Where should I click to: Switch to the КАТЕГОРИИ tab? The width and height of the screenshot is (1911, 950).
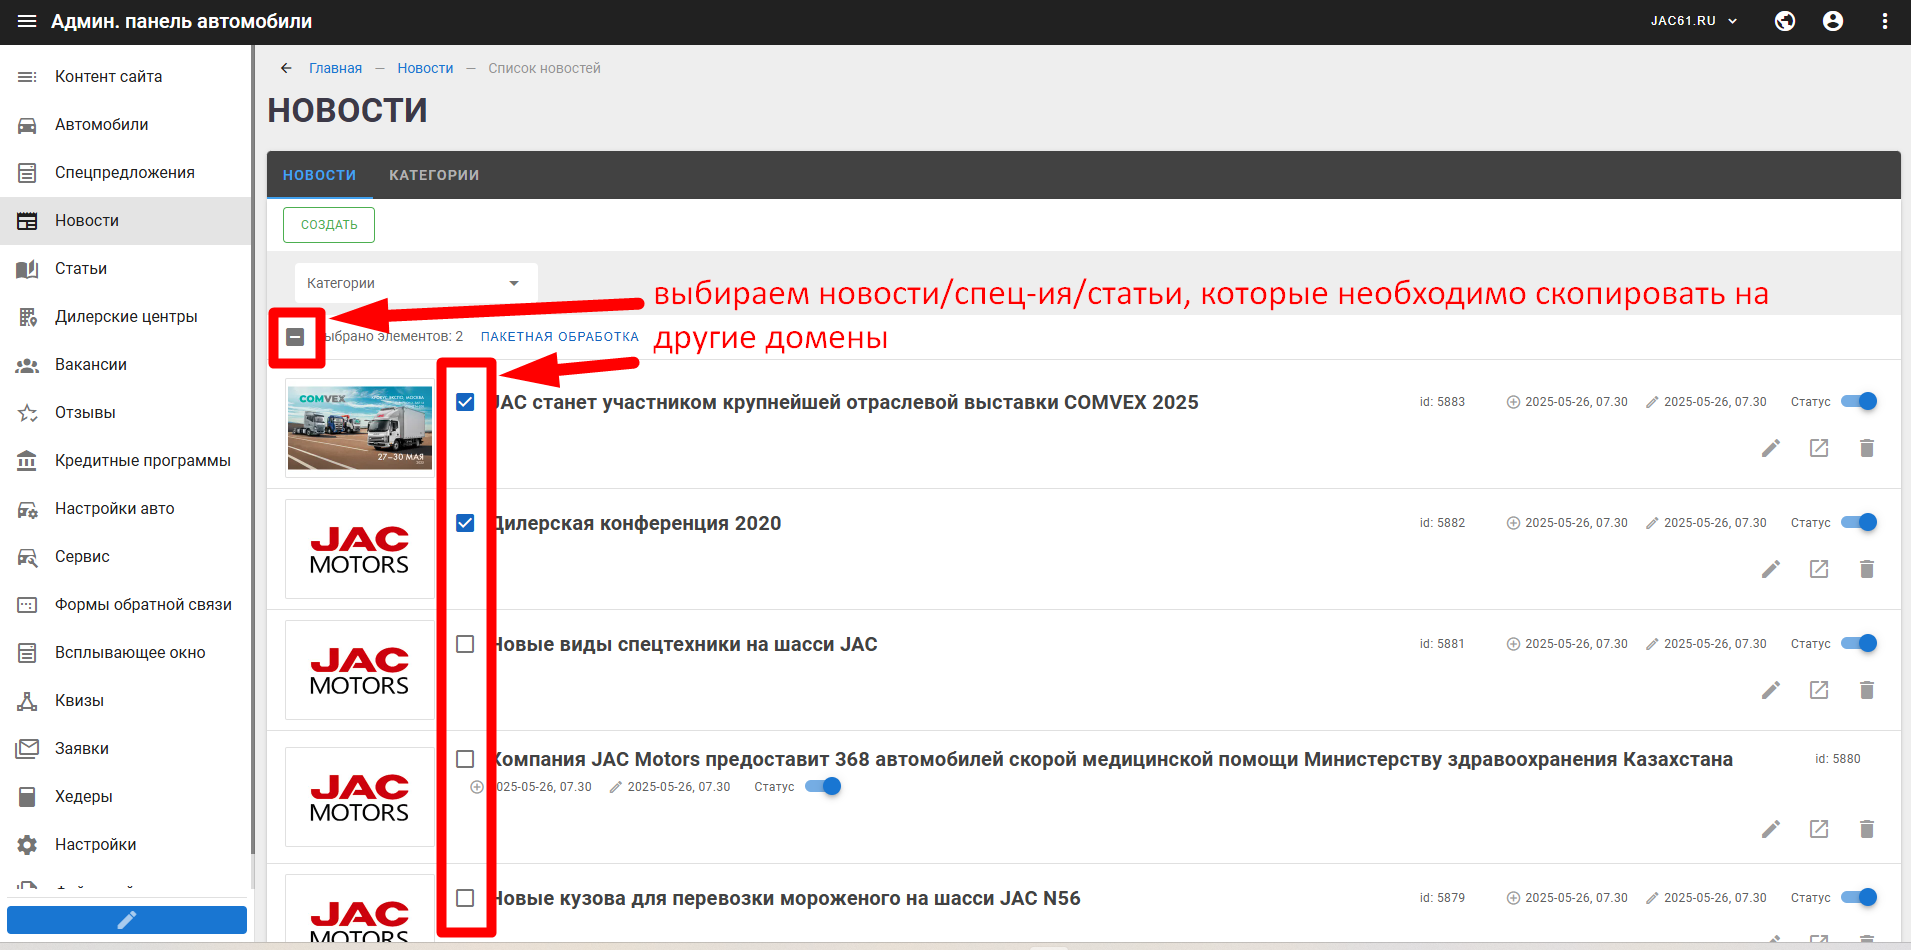click(x=434, y=175)
